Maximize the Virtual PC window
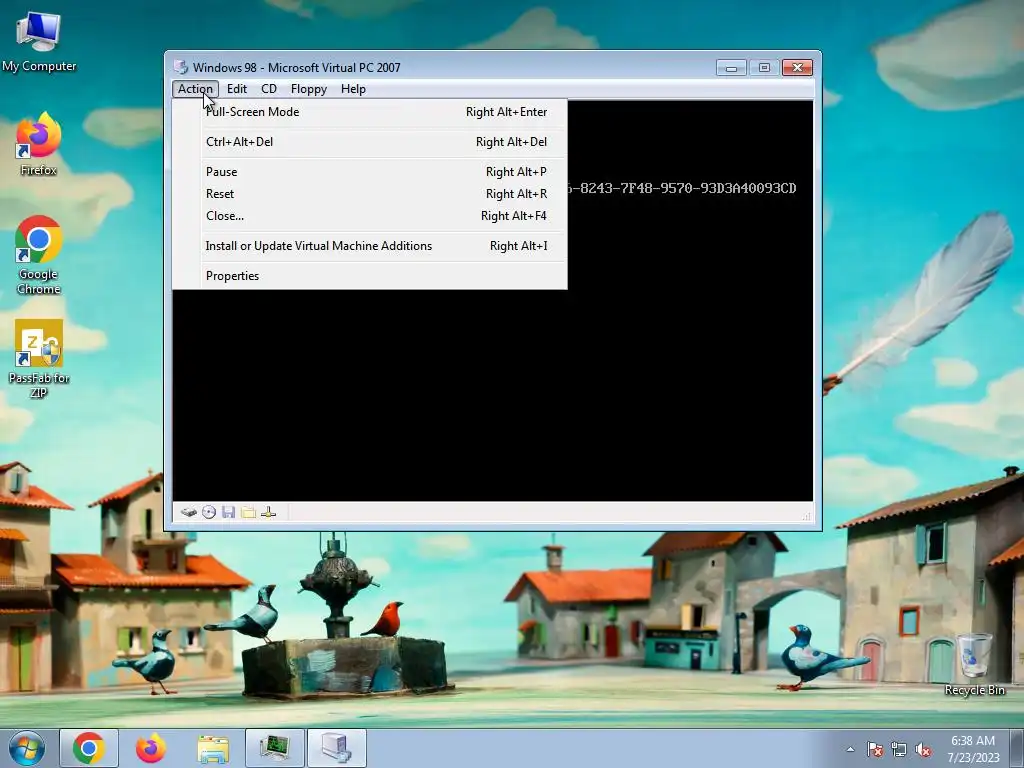1024x768 pixels. pos(764,67)
